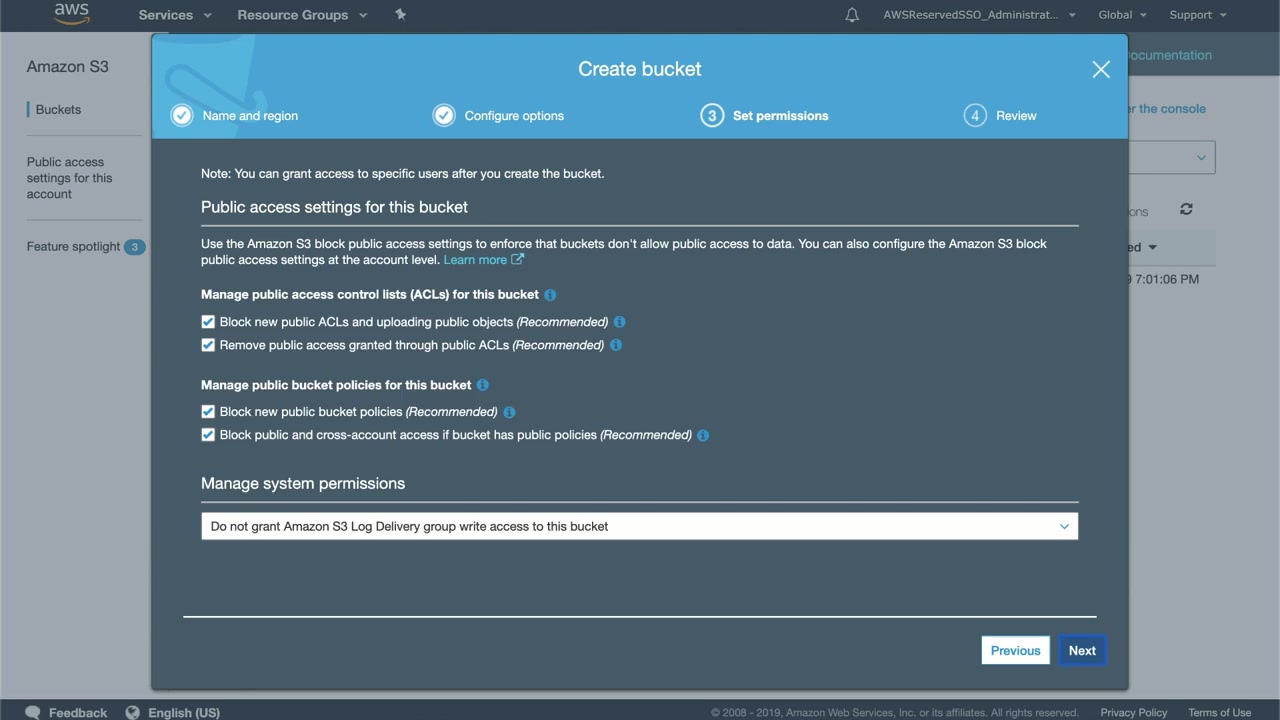Open the notifications bell
Viewport: 1280px width, 720px height.
(x=852, y=15)
